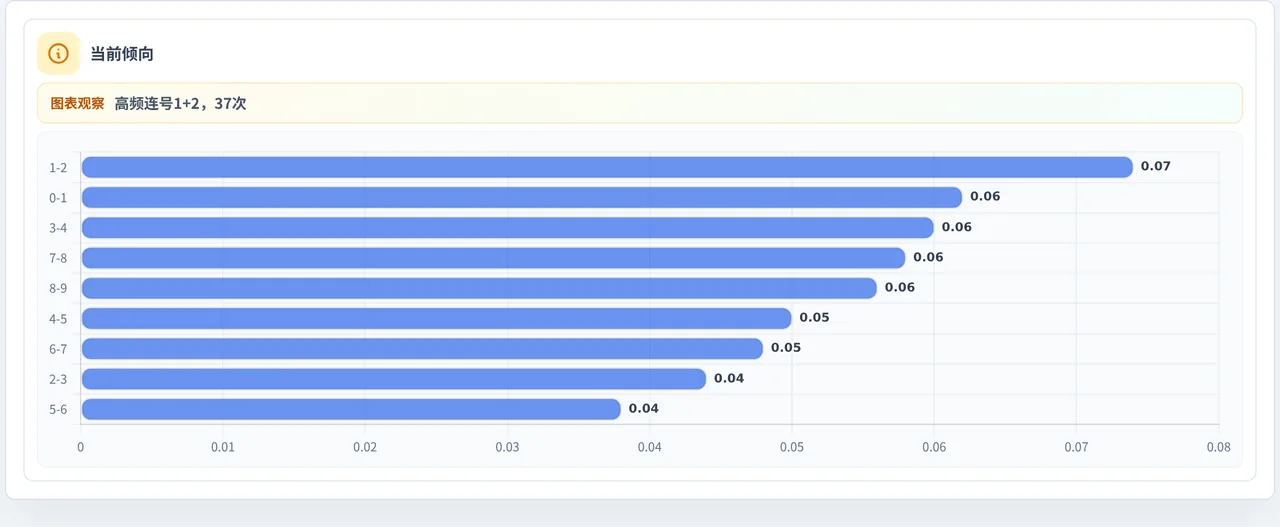The width and height of the screenshot is (1280, 527).
Task: Choose the 2-3 bar
Action: click(394, 379)
